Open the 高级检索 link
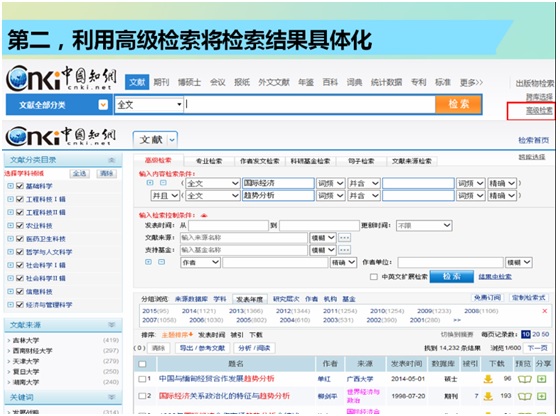The image size is (560, 416). (x=539, y=111)
